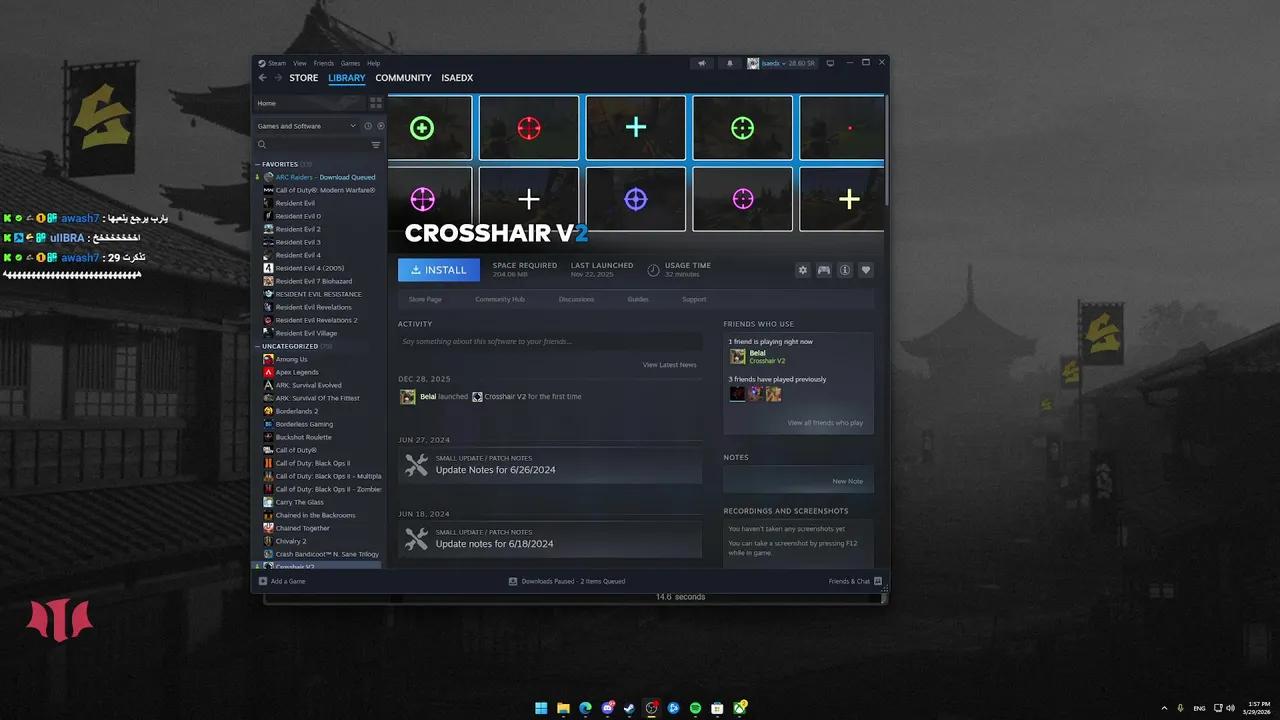Open Microsoft Edge from the taskbar
The height and width of the screenshot is (720, 1280).
[x=585, y=708]
